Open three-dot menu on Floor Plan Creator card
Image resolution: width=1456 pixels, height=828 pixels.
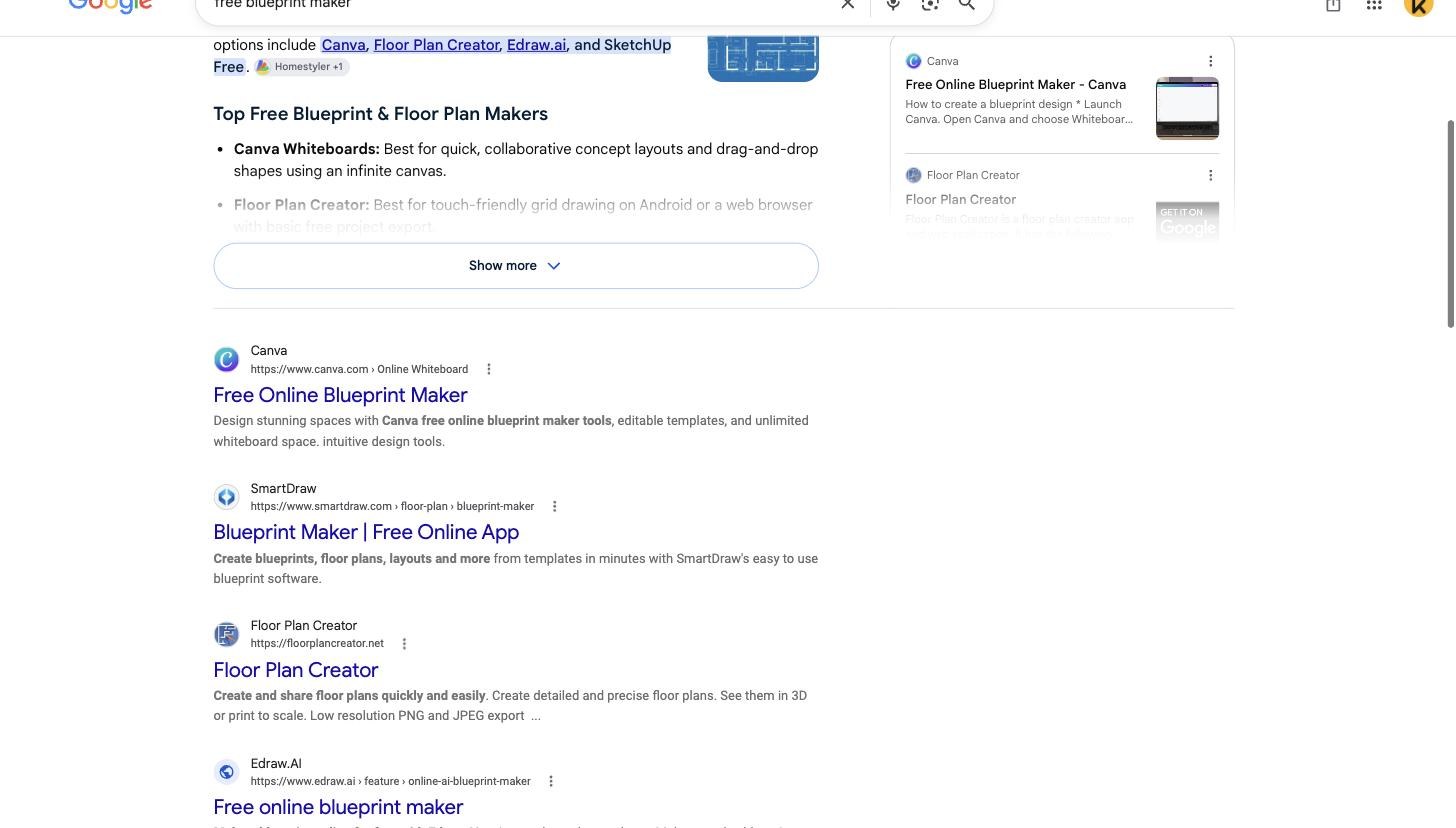1211,175
